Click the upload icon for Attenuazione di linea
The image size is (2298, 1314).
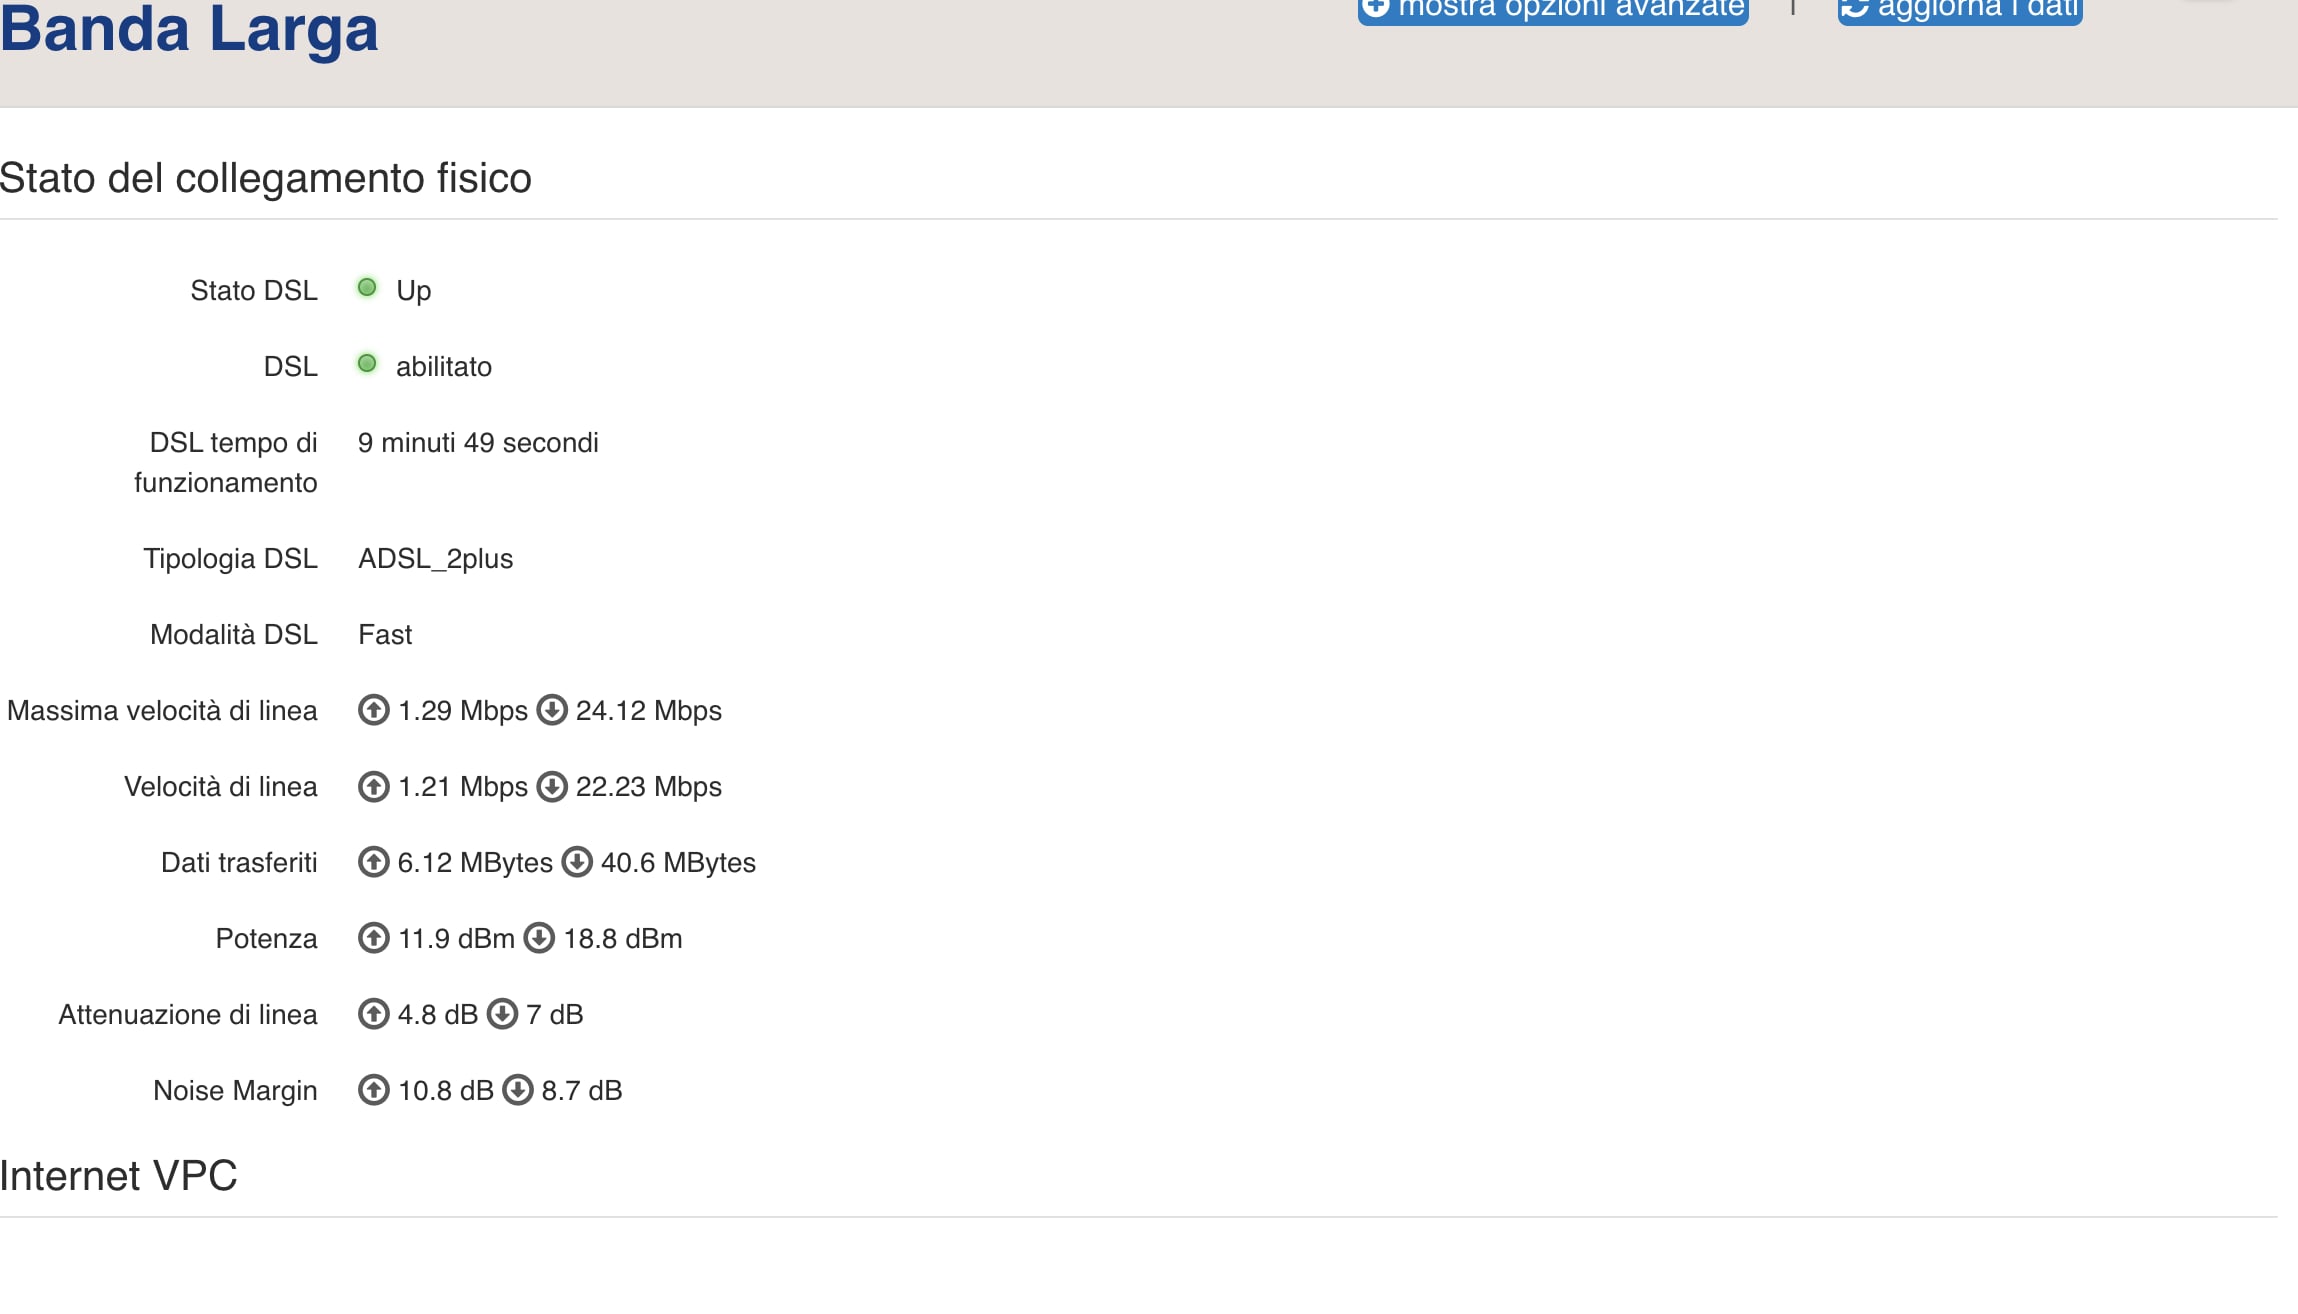[x=373, y=1014]
